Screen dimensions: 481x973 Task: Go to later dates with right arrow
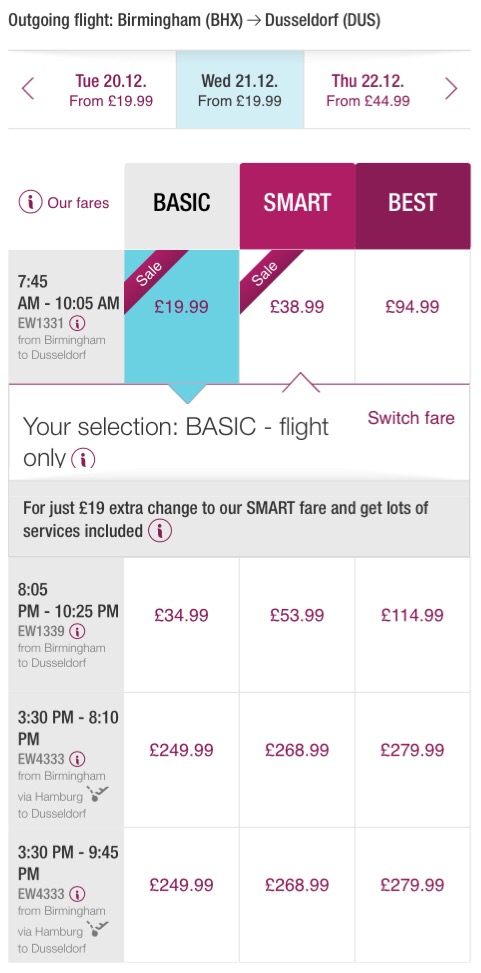coord(451,89)
